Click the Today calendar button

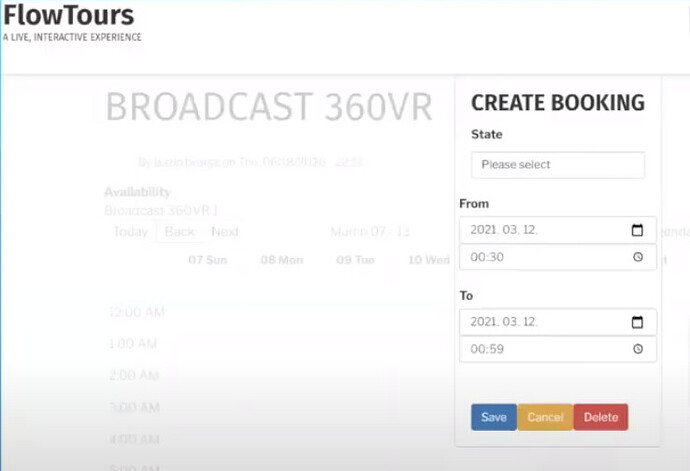click(131, 232)
